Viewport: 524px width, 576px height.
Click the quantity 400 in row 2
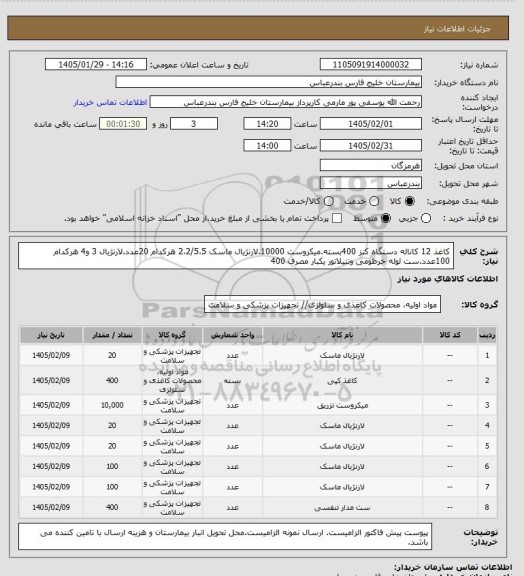point(112,381)
